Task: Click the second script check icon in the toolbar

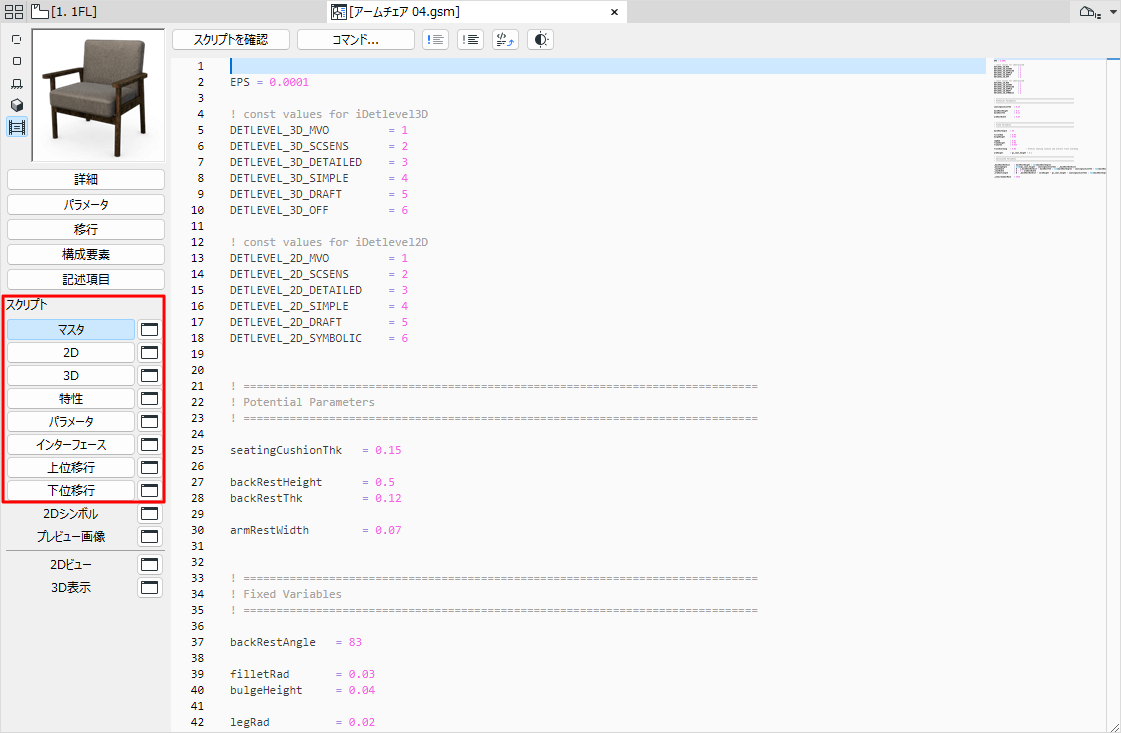Action: point(470,39)
